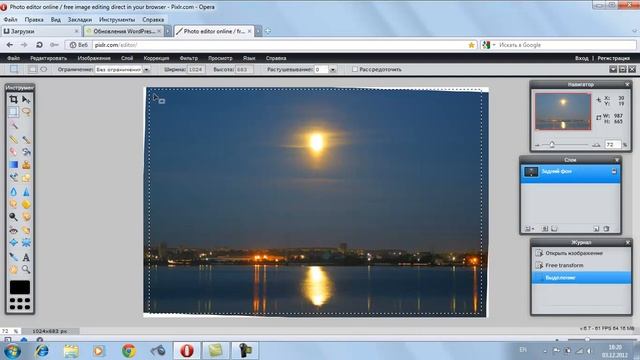
Task: Choose rectangular marquee shape in options bar
Action: tap(33, 69)
